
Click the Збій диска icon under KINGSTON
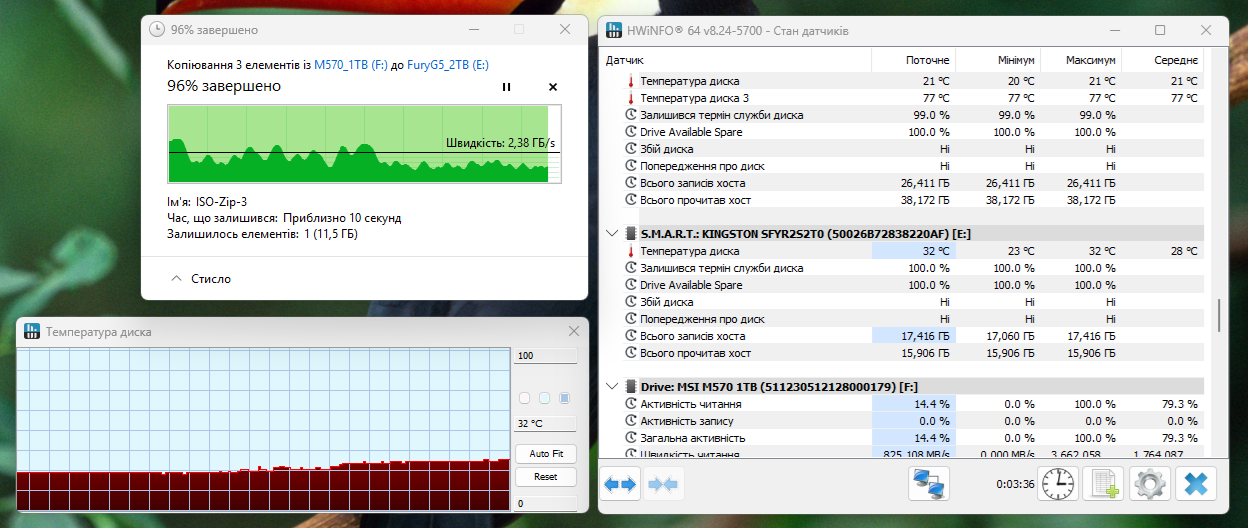coord(631,302)
